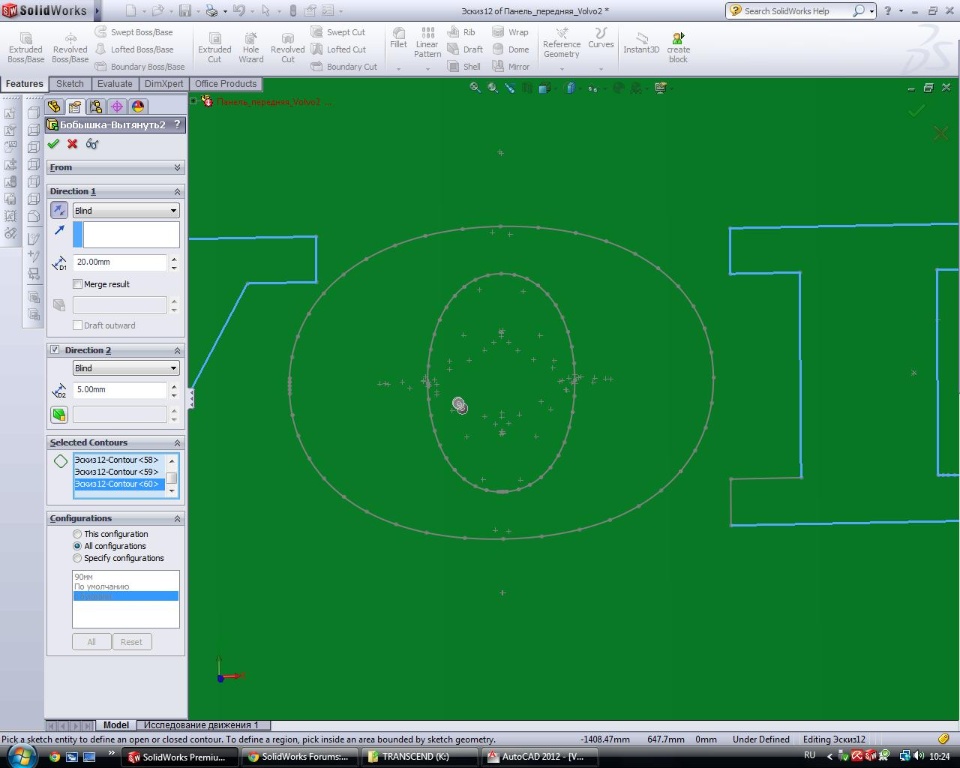
Task: Select the Lofted Cut tool
Action: coord(338,49)
